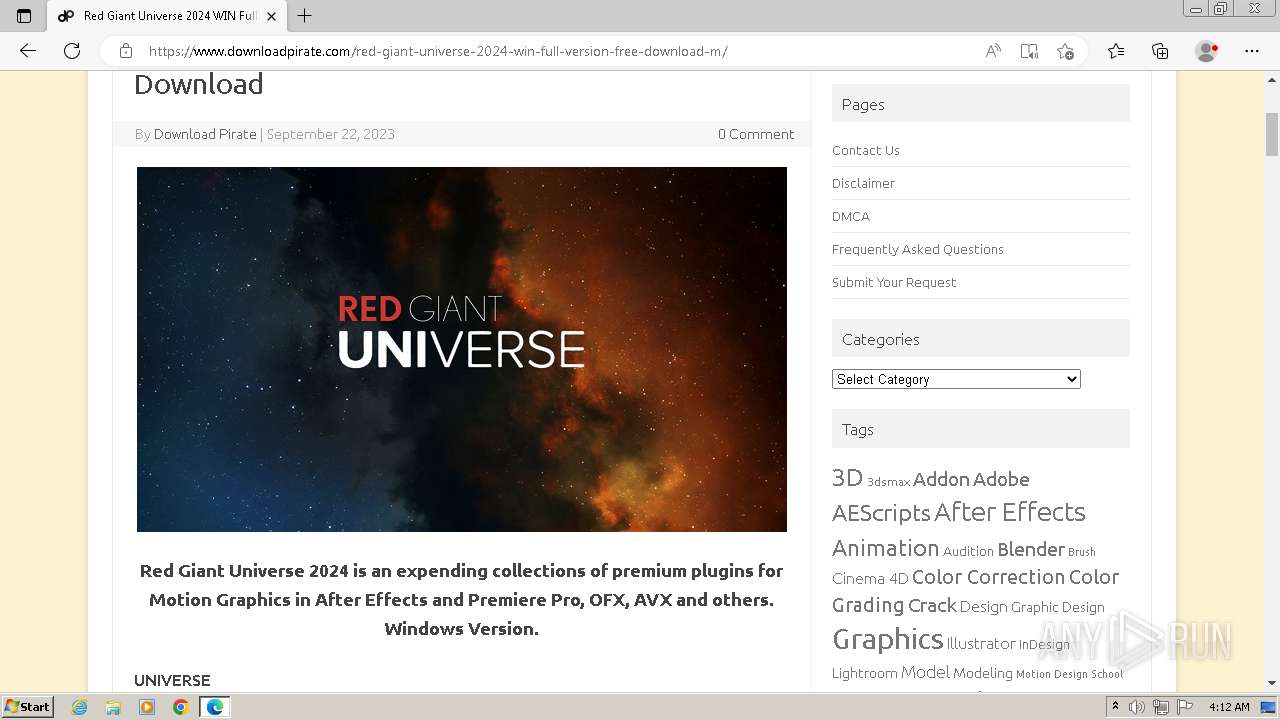1280x720 pixels.
Task: Open the Contact Us page link
Action: 866,150
